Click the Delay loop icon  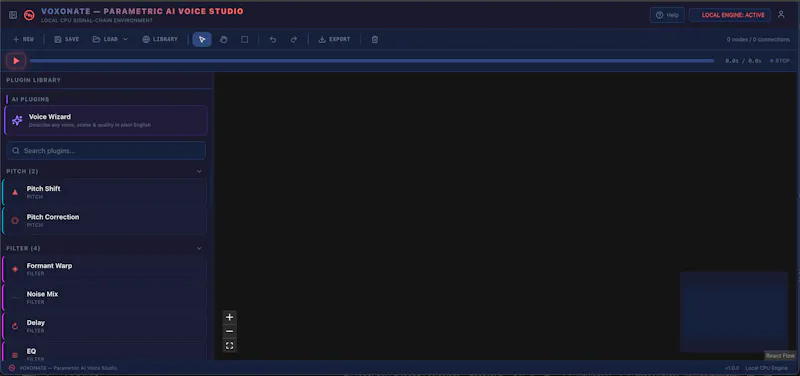pyautogui.click(x=15, y=327)
